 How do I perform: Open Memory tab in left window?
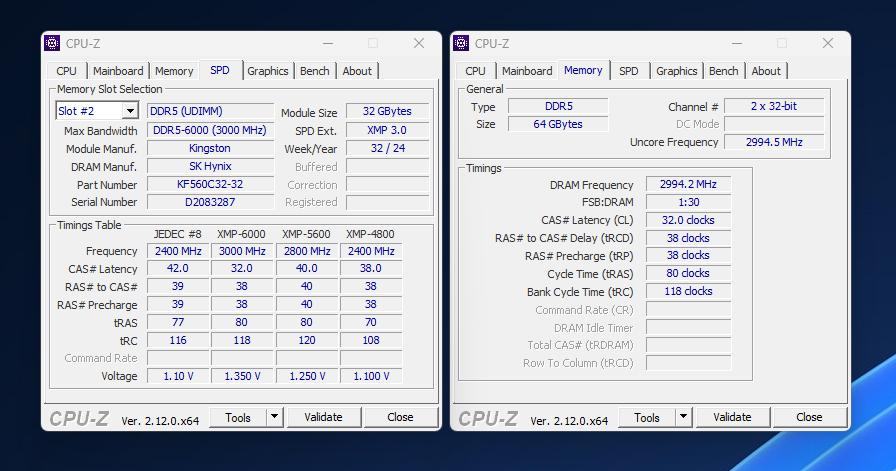[174, 71]
